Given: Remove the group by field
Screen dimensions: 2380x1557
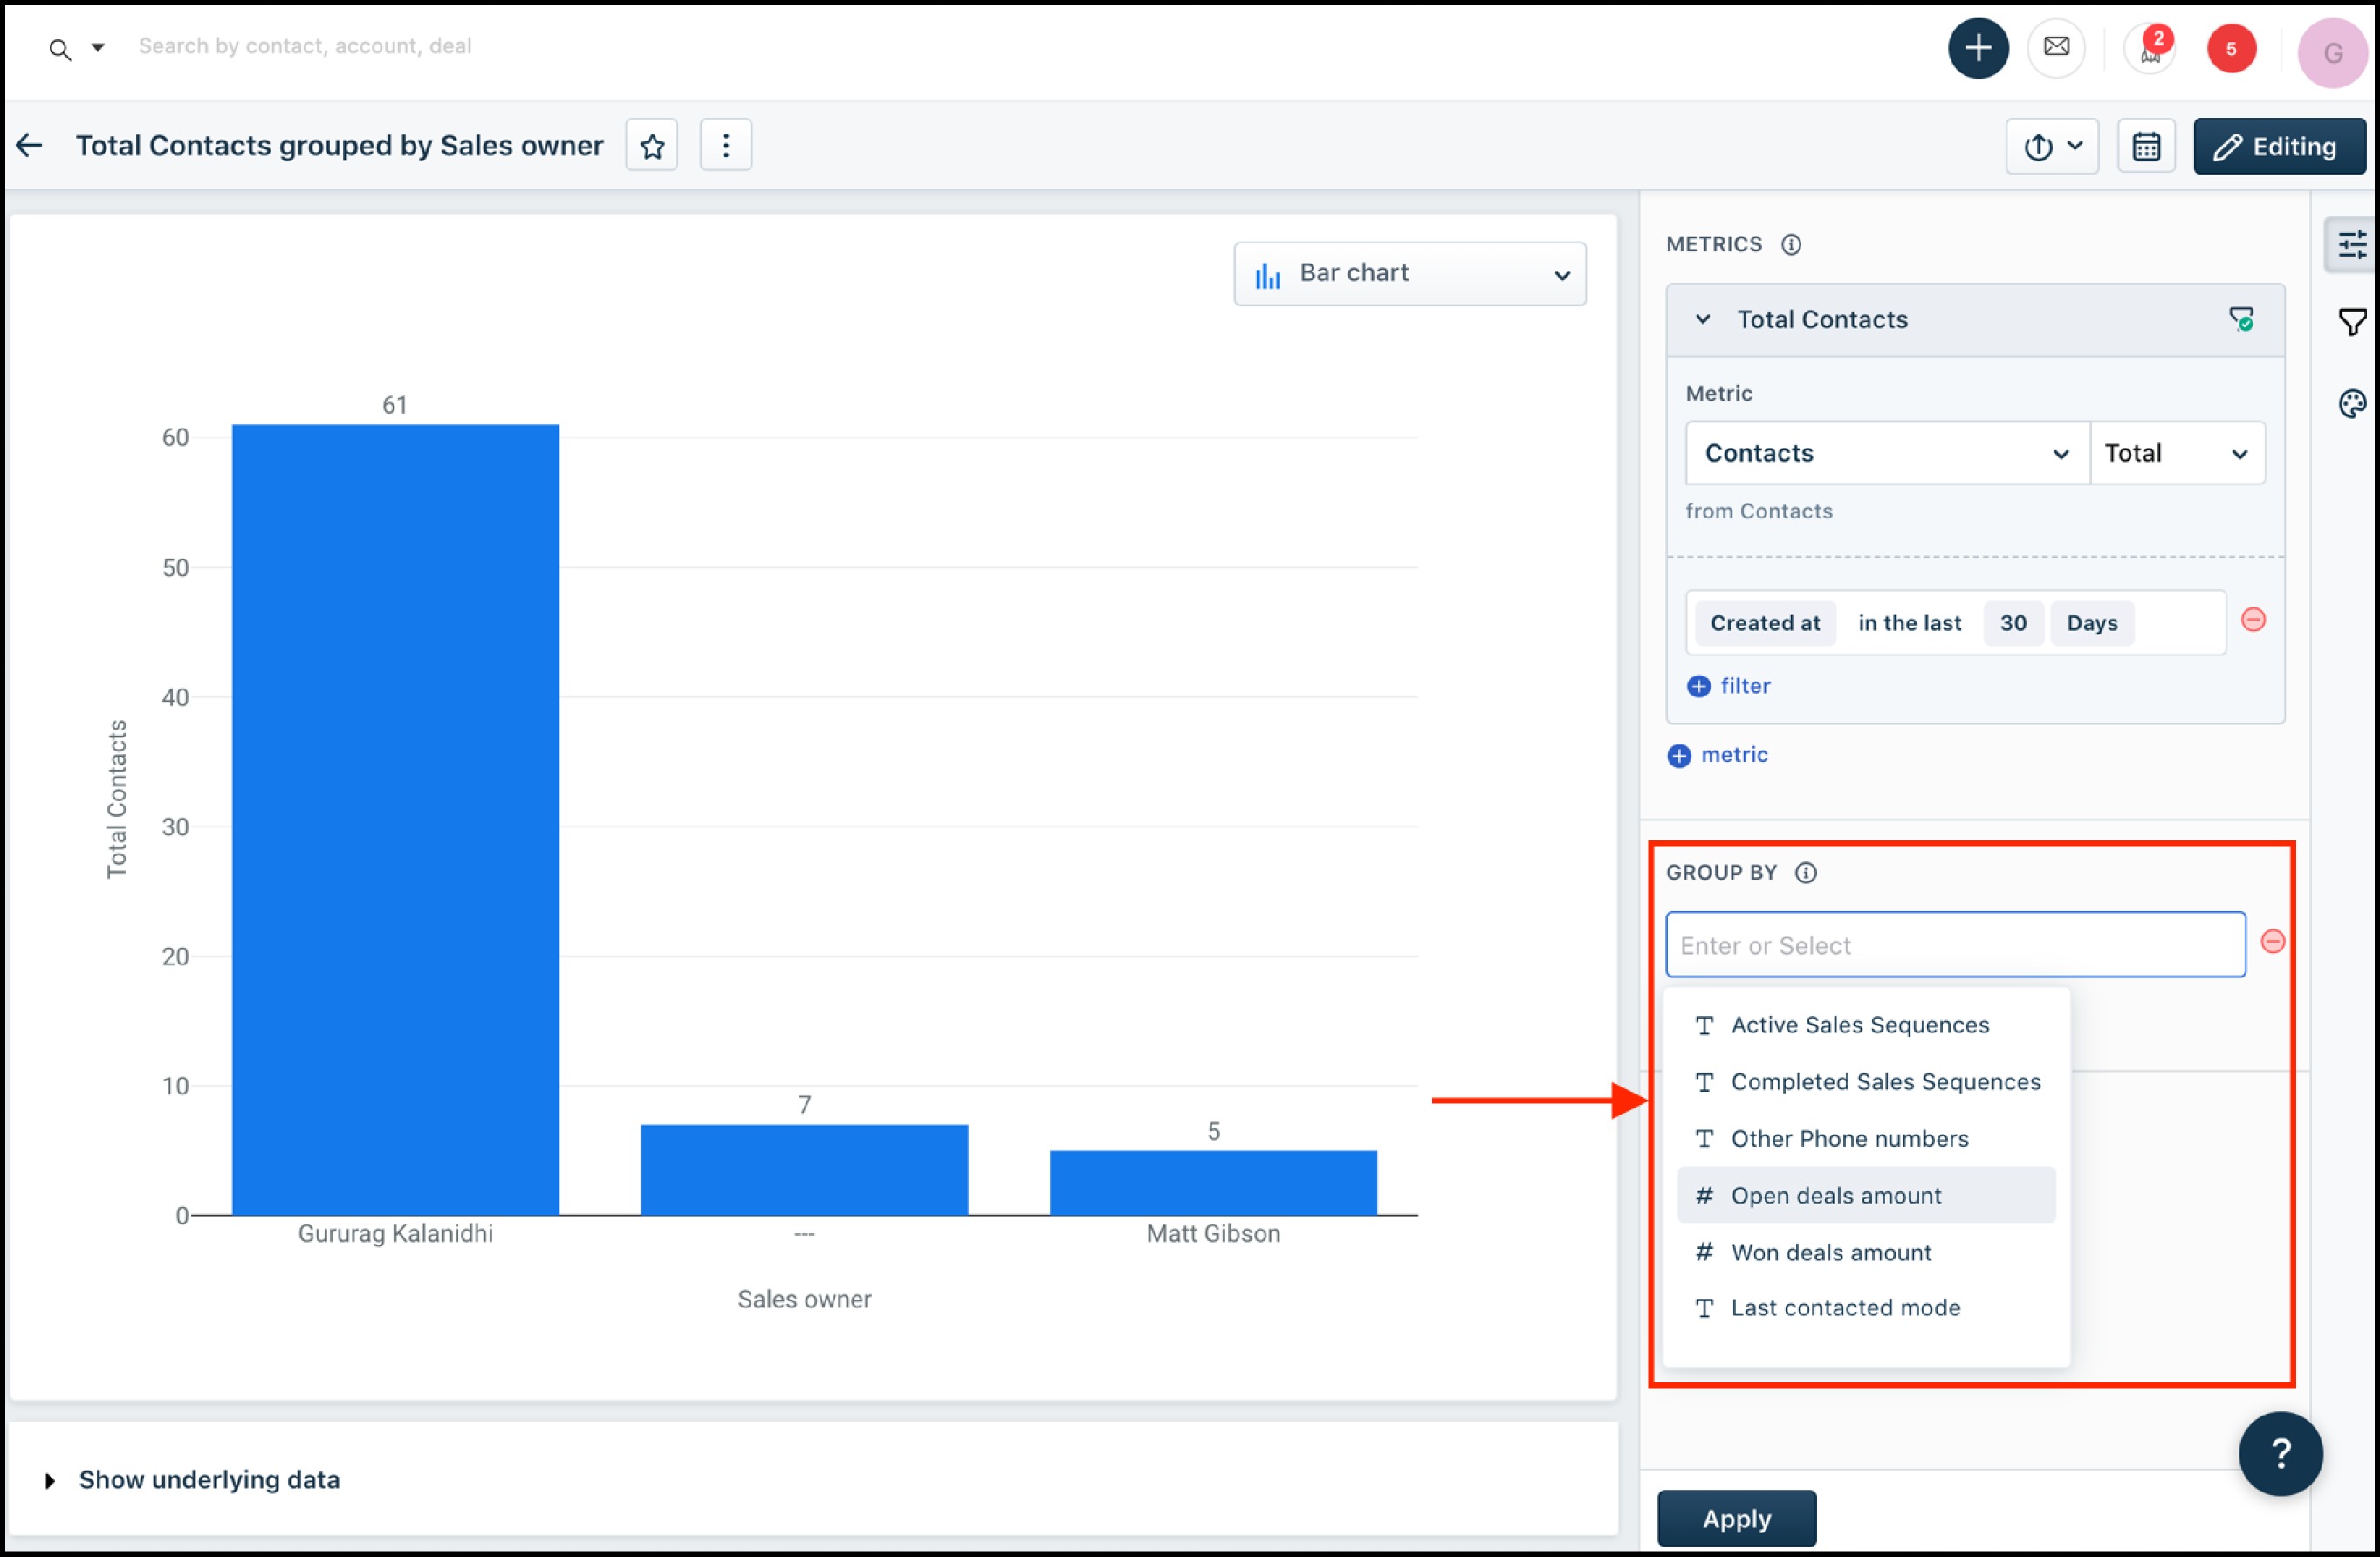Looking at the screenshot, I should point(2272,942).
